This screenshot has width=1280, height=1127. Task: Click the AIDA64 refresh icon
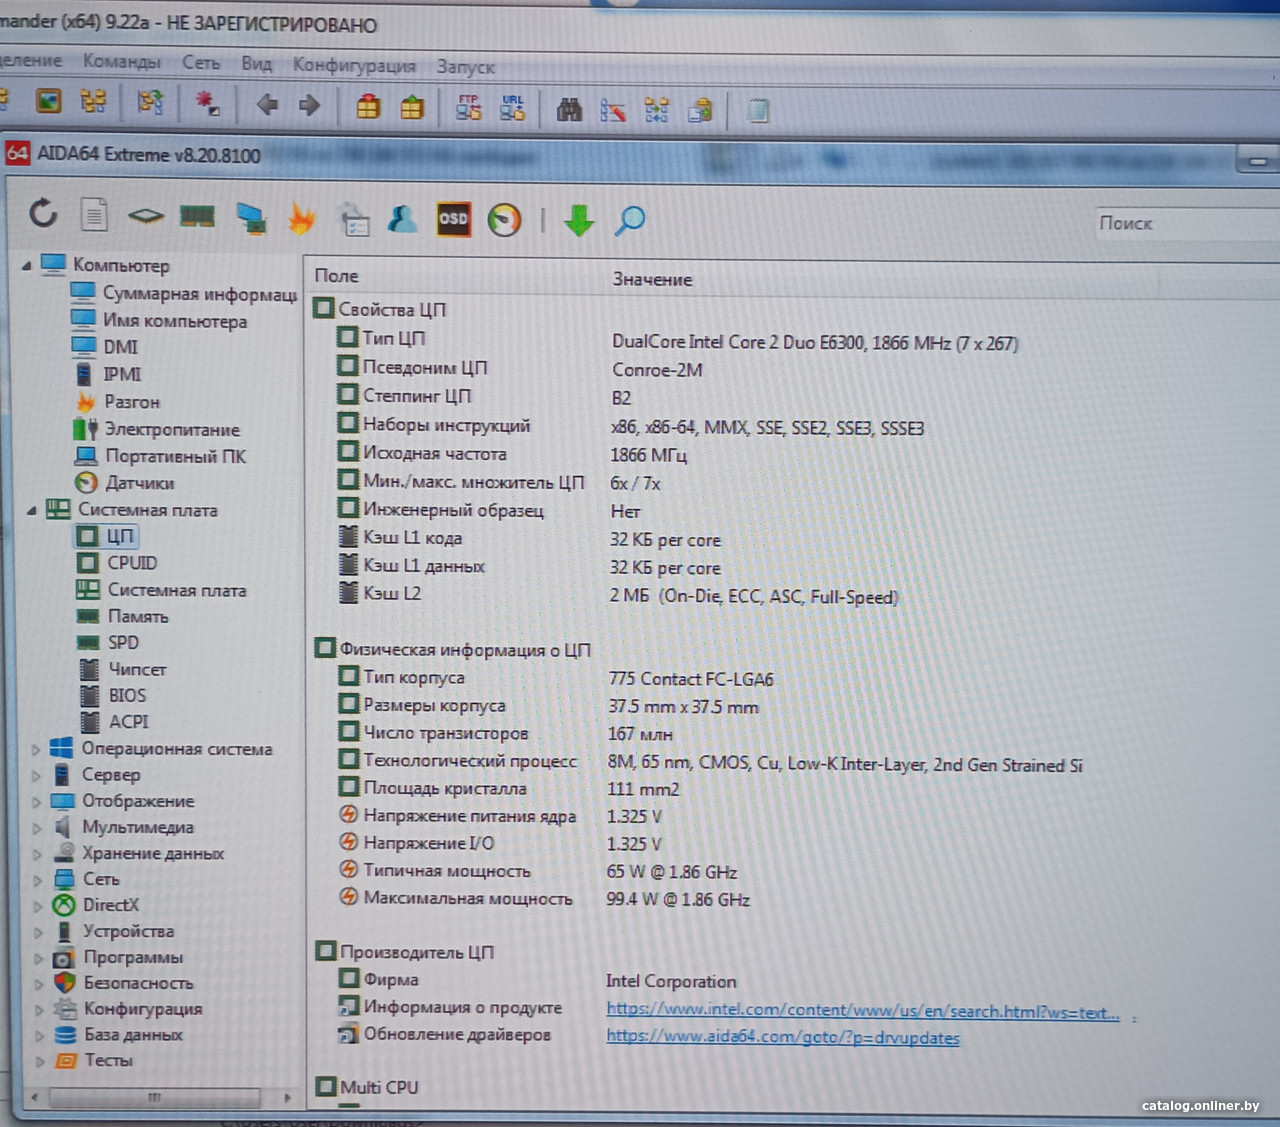(43, 214)
